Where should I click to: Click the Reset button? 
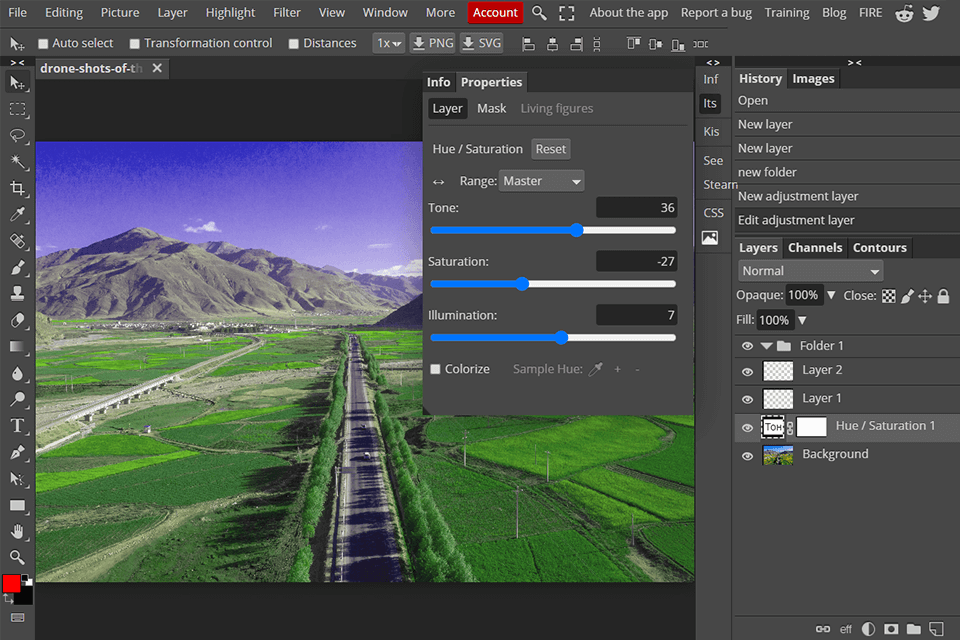(551, 149)
